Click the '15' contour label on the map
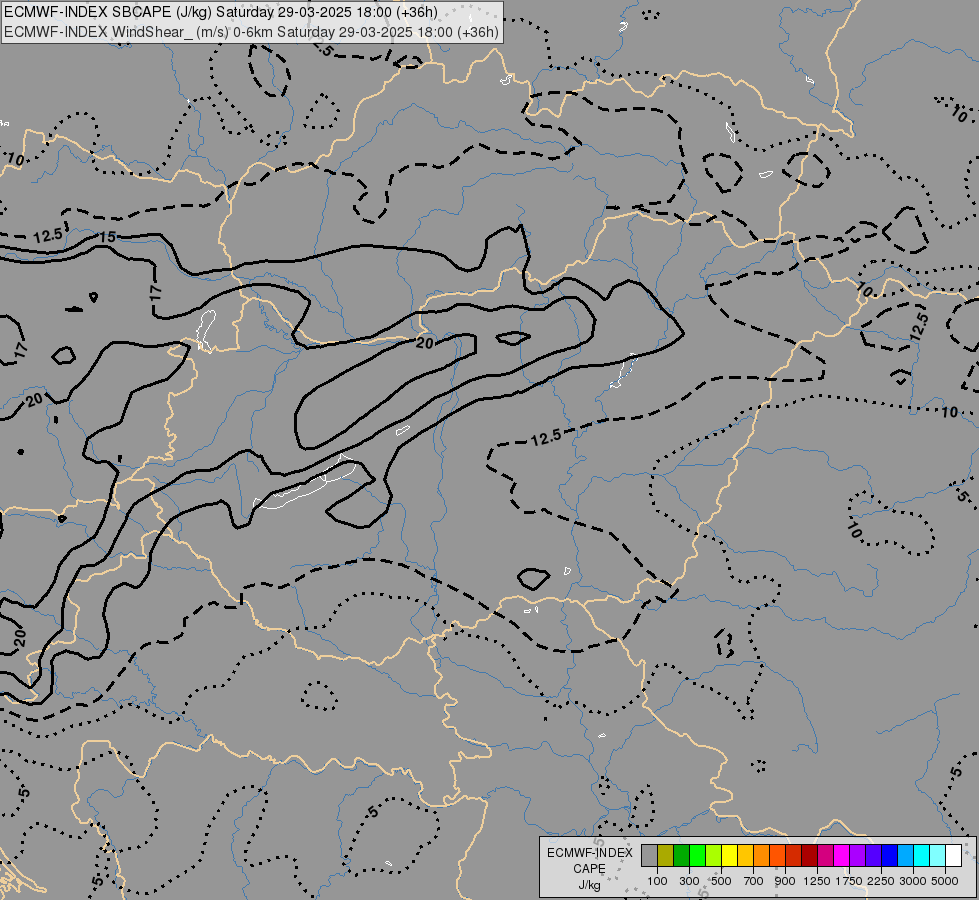 point(107,237)
